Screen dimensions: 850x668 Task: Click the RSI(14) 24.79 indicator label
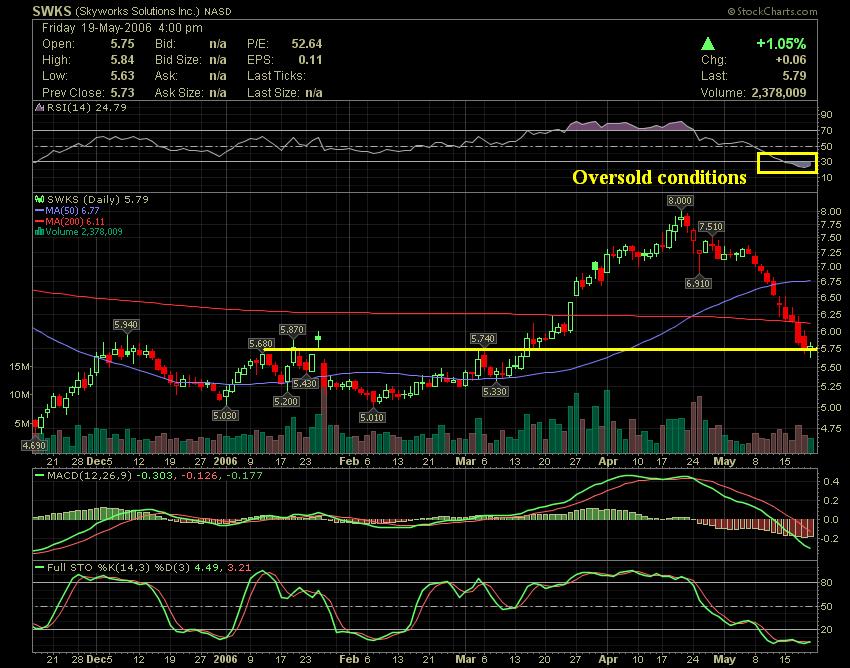click(x=87, y=107)
